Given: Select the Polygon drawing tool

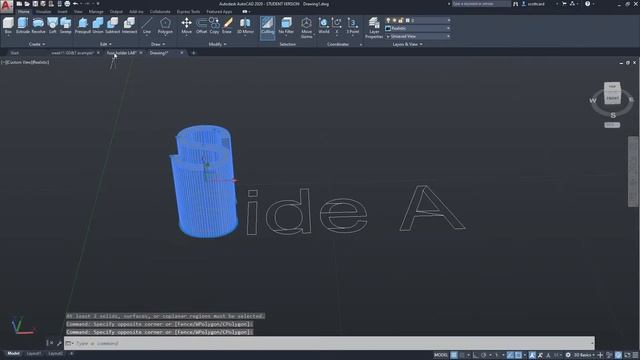Looking at the screenshot, I should (165, 25).
